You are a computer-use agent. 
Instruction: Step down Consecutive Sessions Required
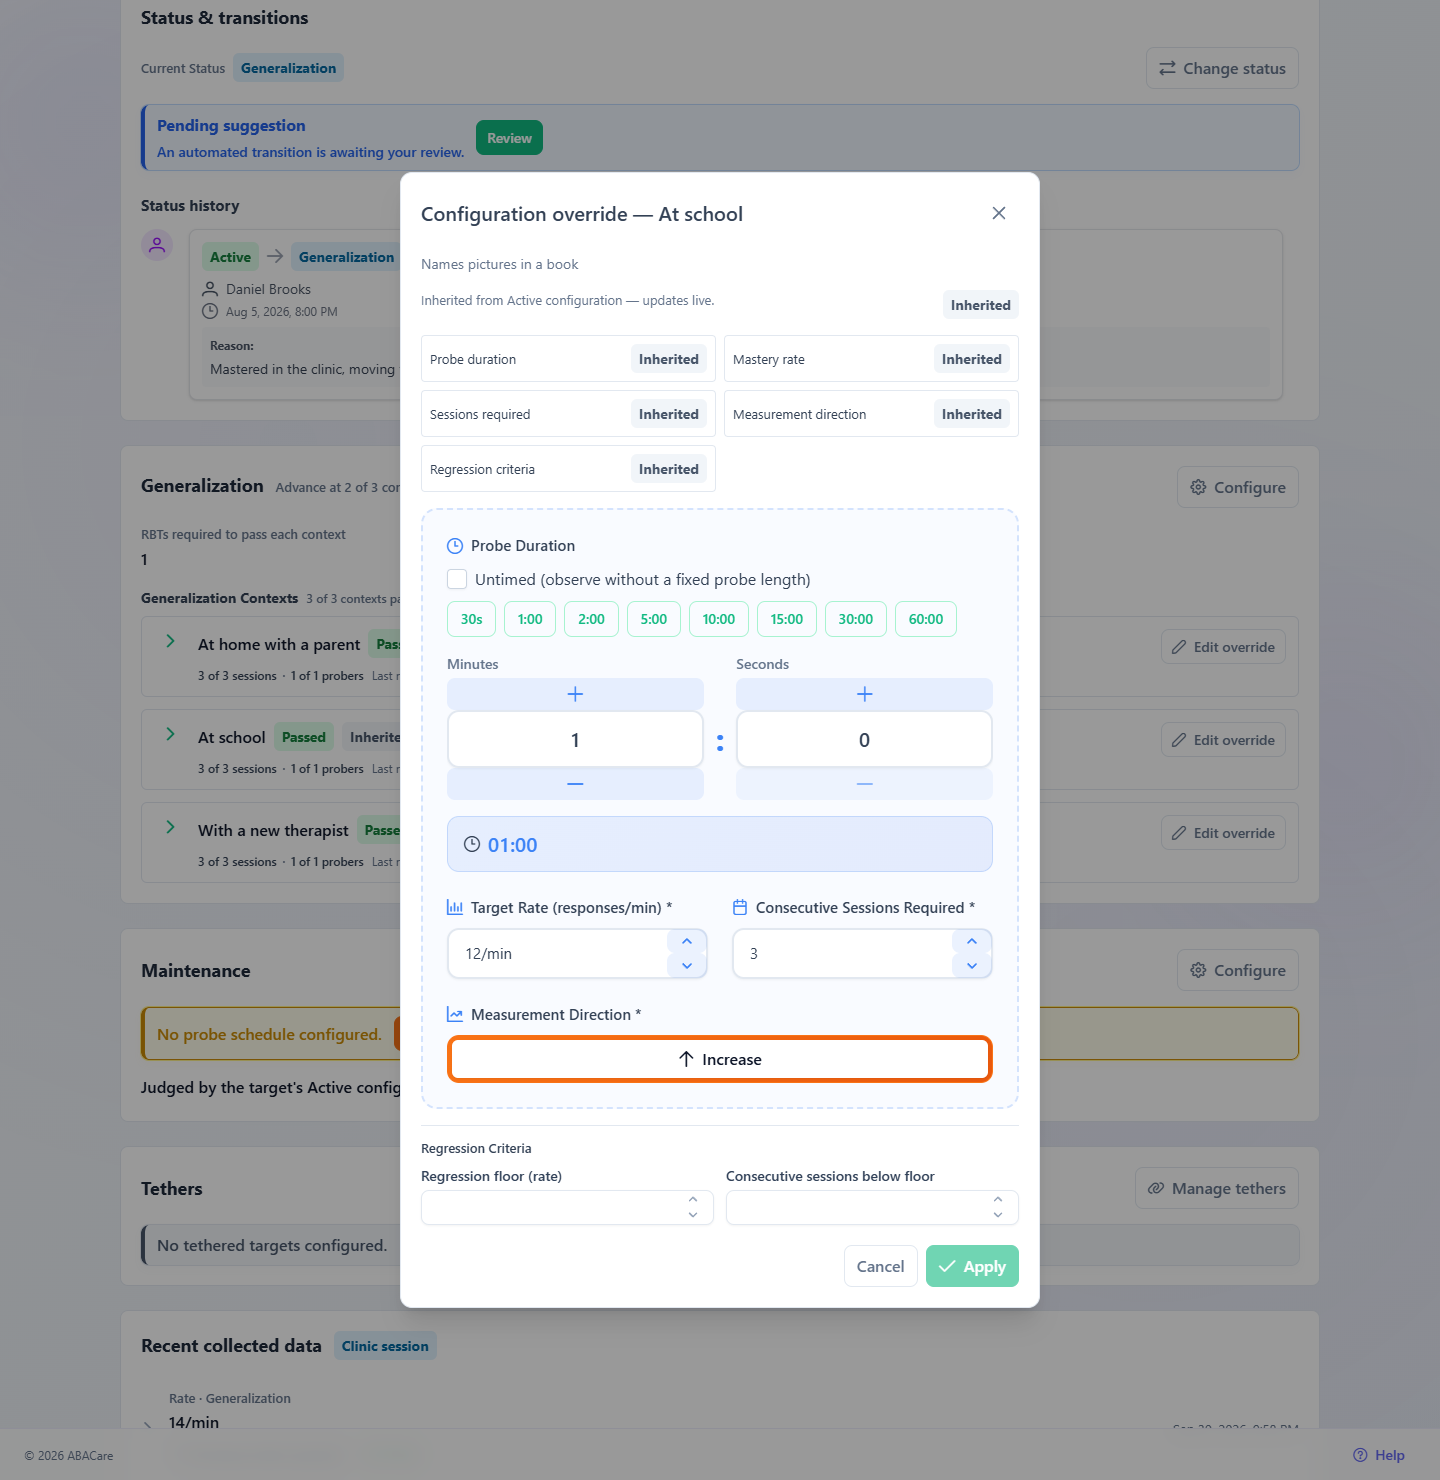(x=972, y=966)
